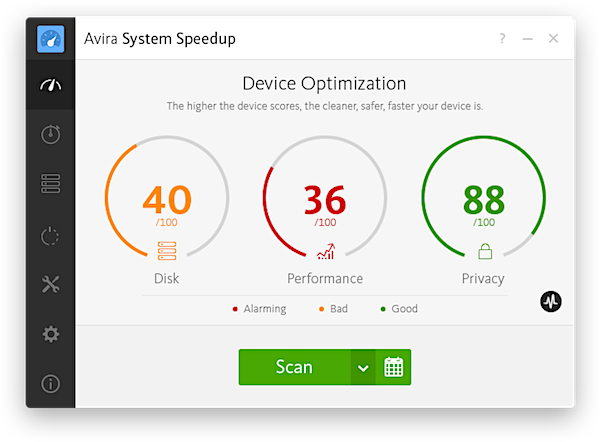Image resolution: width=600 pixels, height=442 pixels.
Task: Minimize the Avira System Speedup window
Action: pyautogui.click(x=528, y=39)
